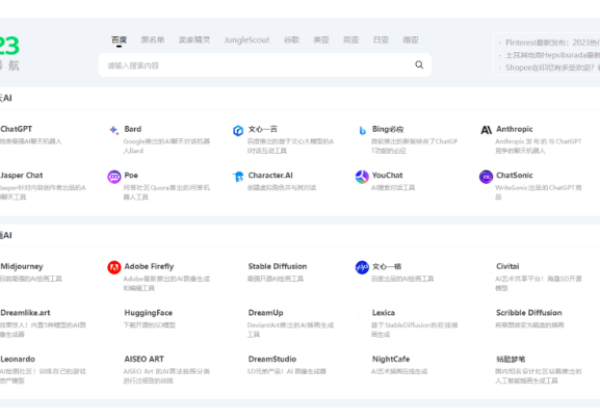Screen dimensions: 600x420
Task: Open the Midjourney link
Action: point(22,266)
